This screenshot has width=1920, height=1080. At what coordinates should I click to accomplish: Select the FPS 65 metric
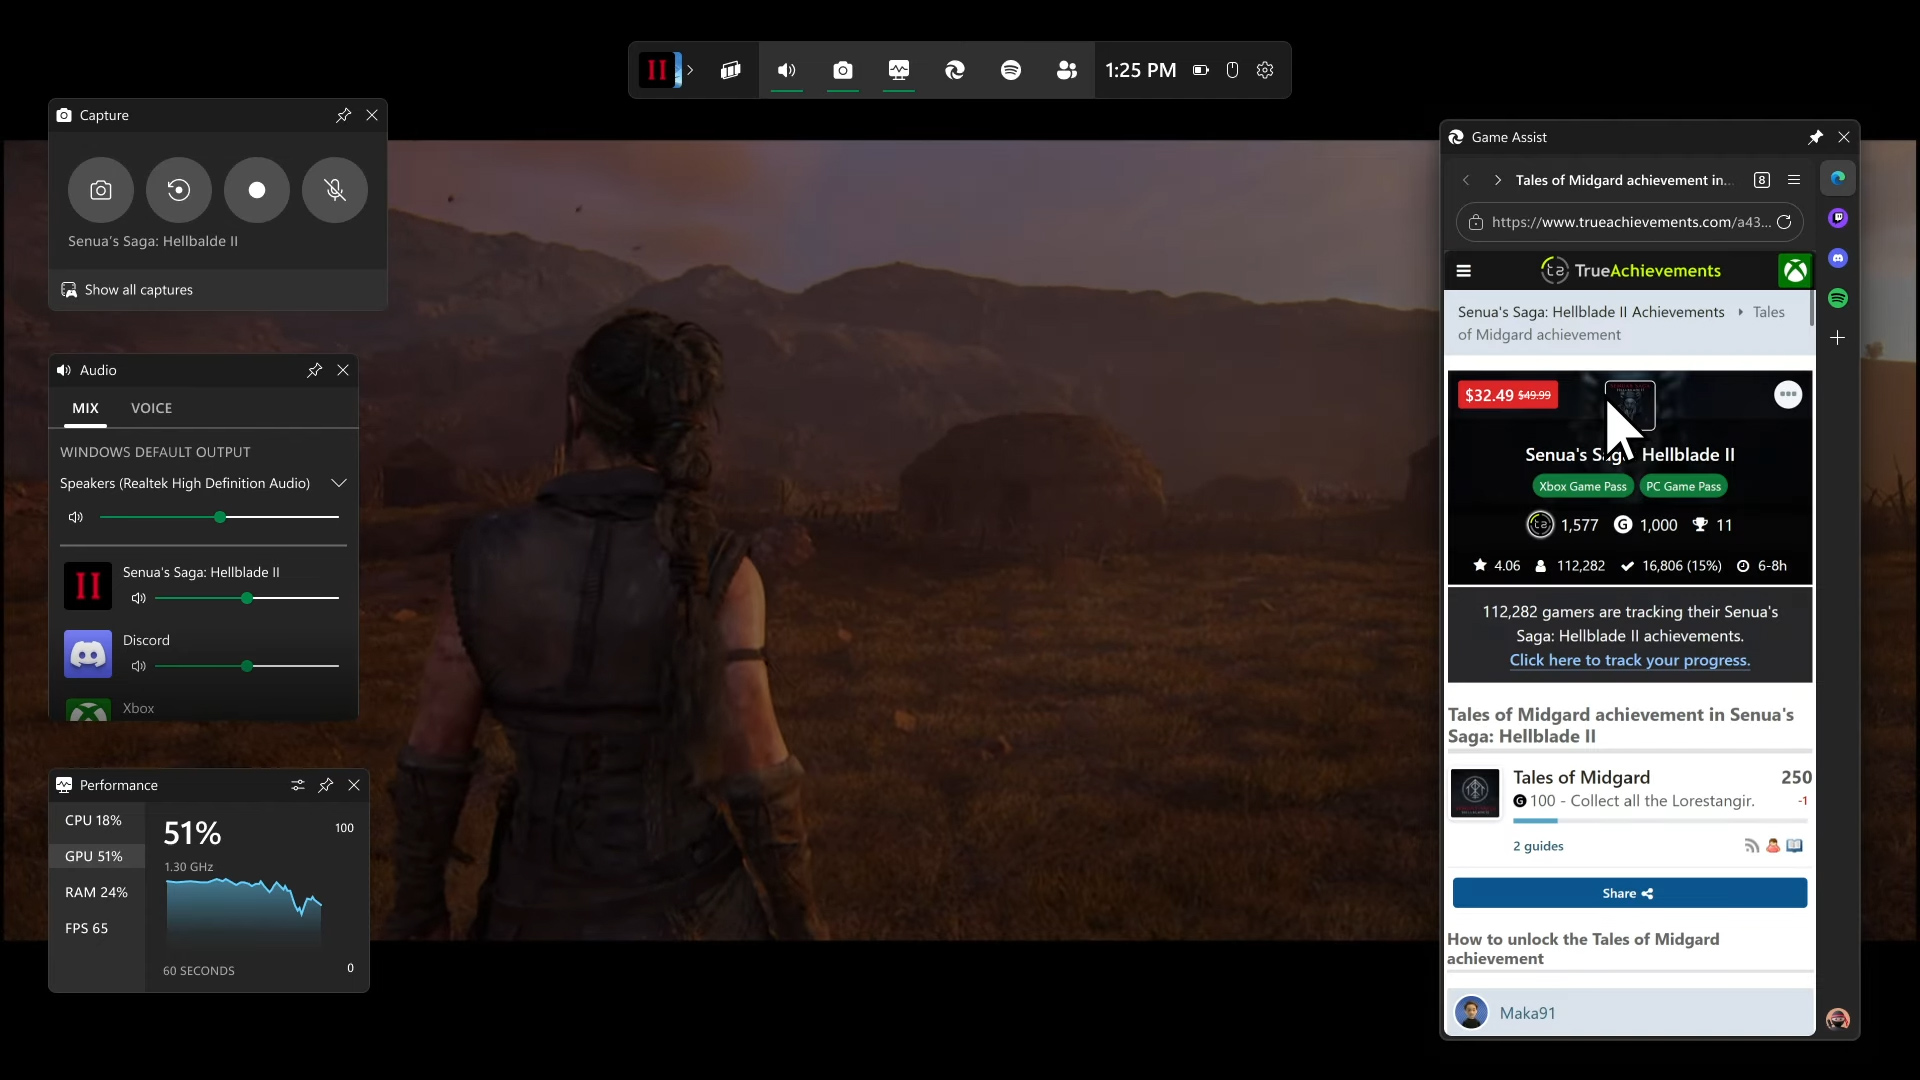pyautogui.click(x=97, y=928)
